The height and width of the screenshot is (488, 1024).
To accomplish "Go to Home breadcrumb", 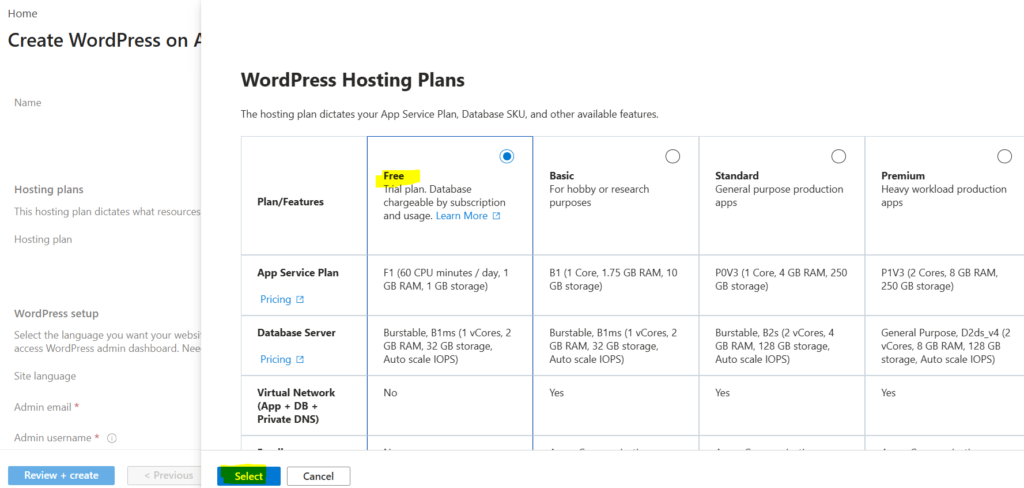I will pos(22,13).
